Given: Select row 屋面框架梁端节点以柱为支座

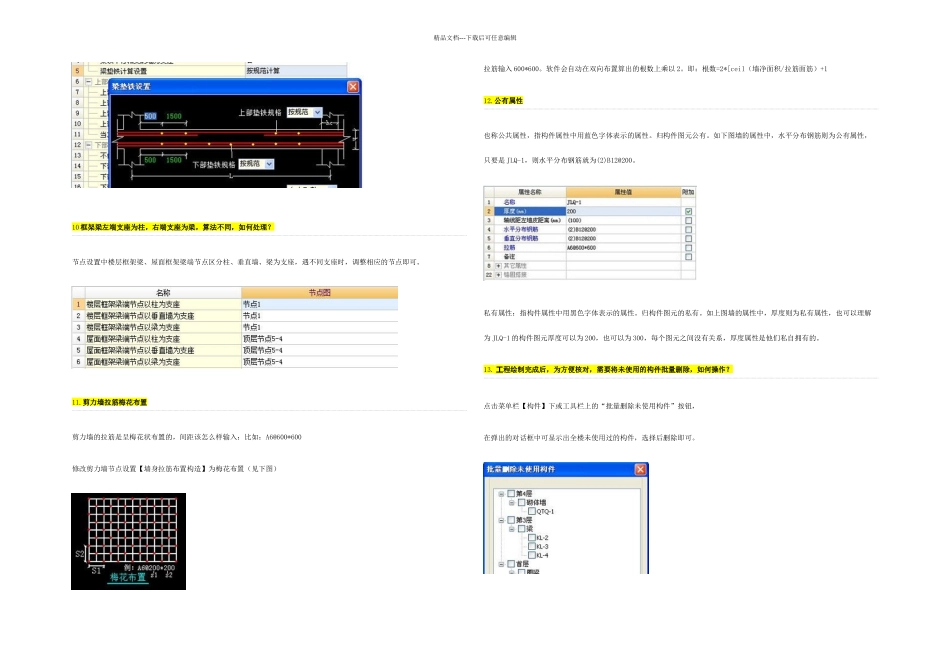Looking at the screenshot, I should (x=234, y=339).
